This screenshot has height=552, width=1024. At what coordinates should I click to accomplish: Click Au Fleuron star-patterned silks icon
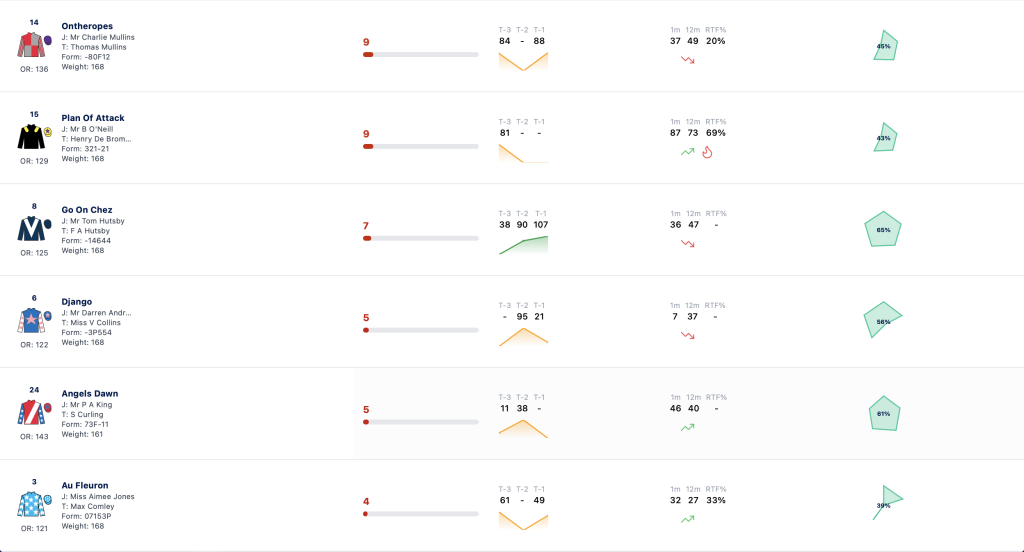click(34, 504)
